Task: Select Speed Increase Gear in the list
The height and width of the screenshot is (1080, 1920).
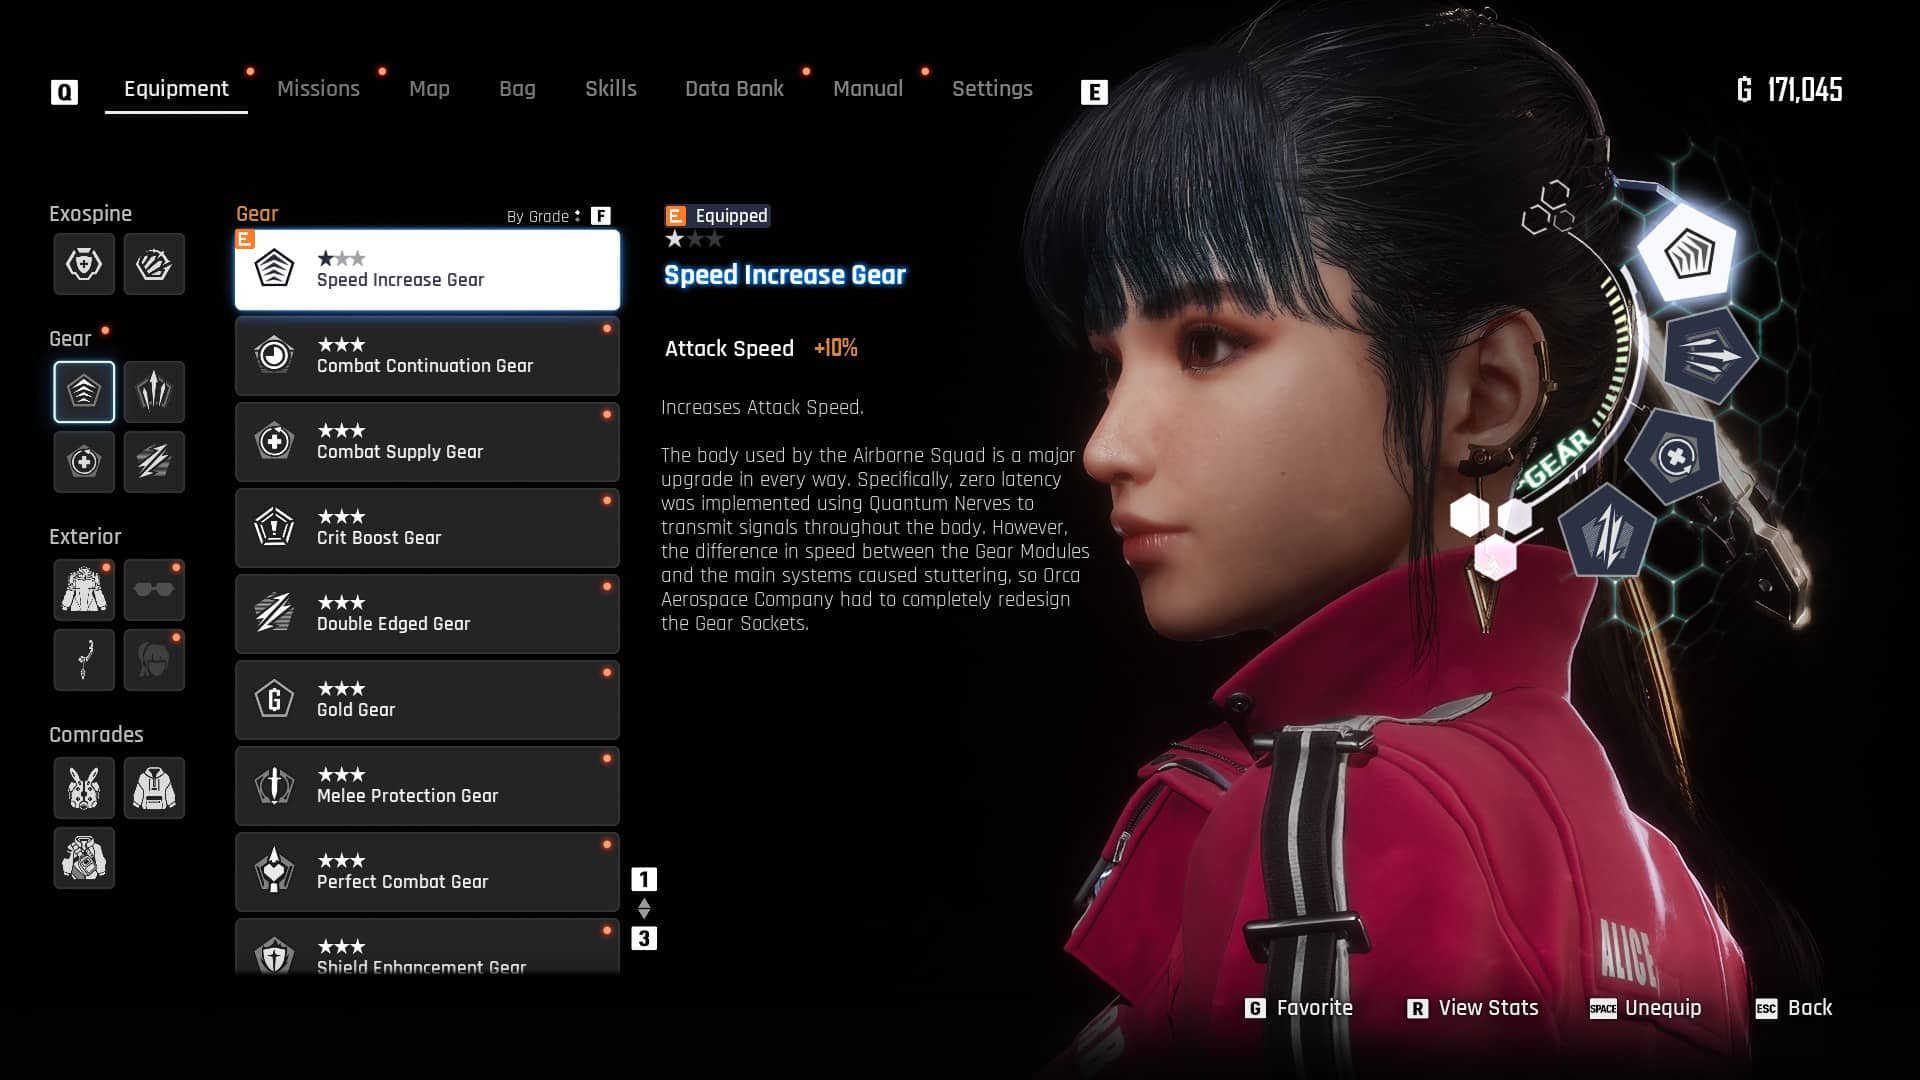Action: click(x=427, y=270)
